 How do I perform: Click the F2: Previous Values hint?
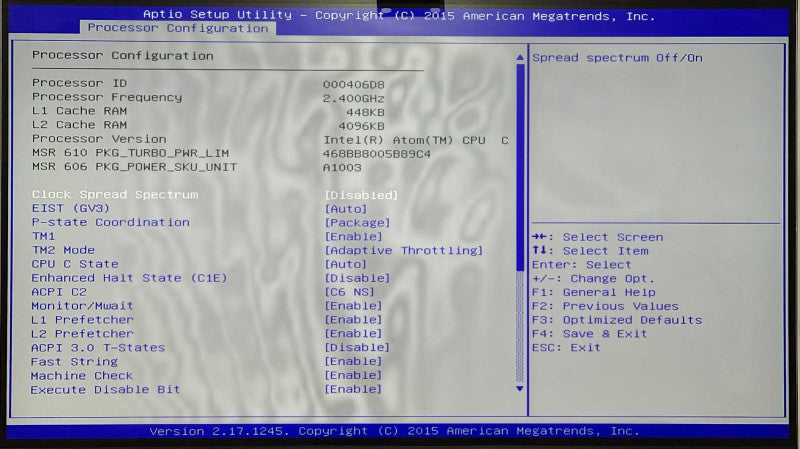coord(605,306)
